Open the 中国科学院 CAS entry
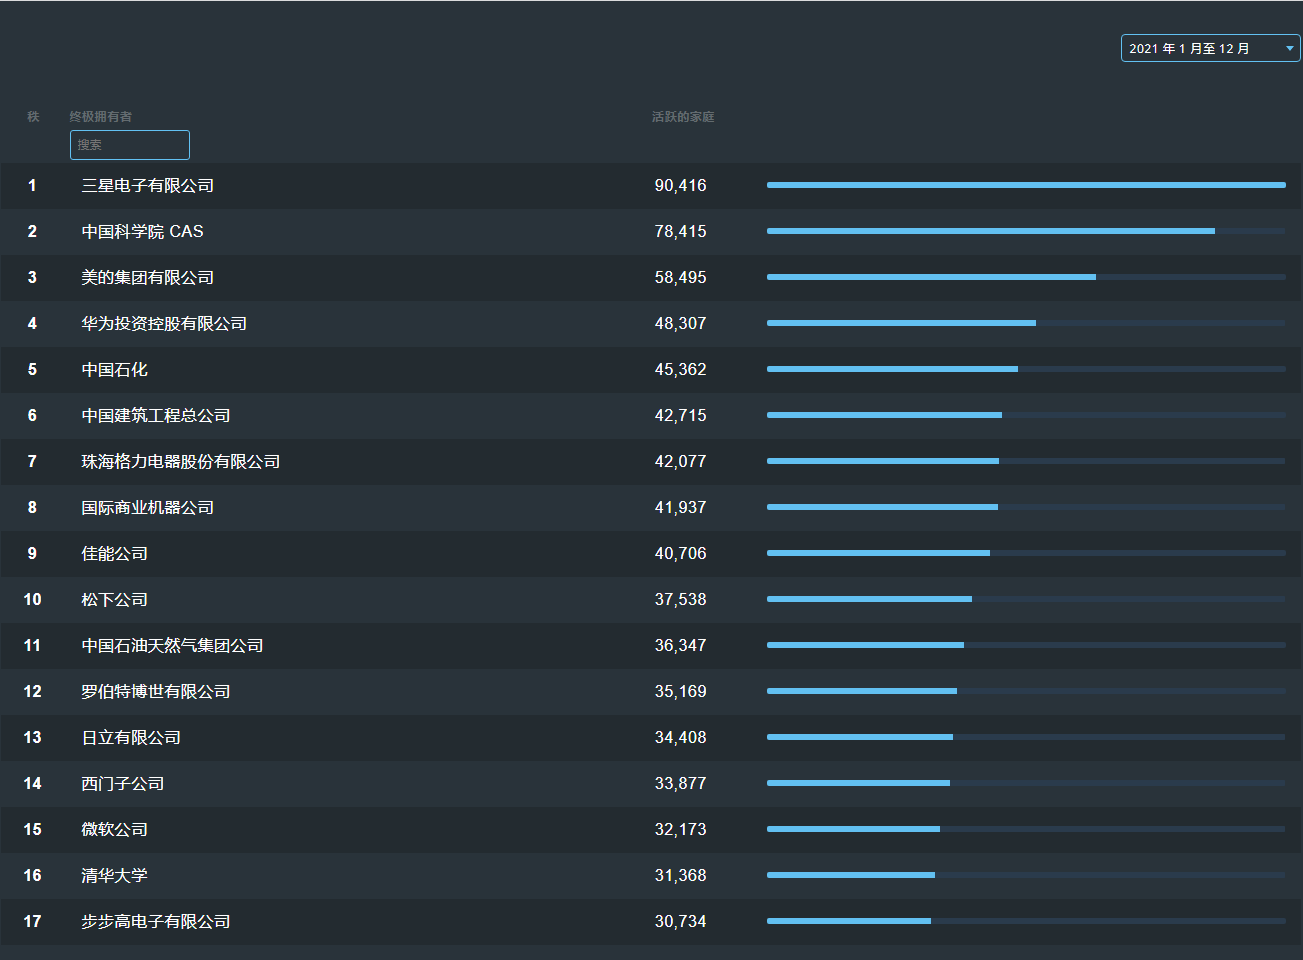 pyautogui.click(x=142, y=232)
